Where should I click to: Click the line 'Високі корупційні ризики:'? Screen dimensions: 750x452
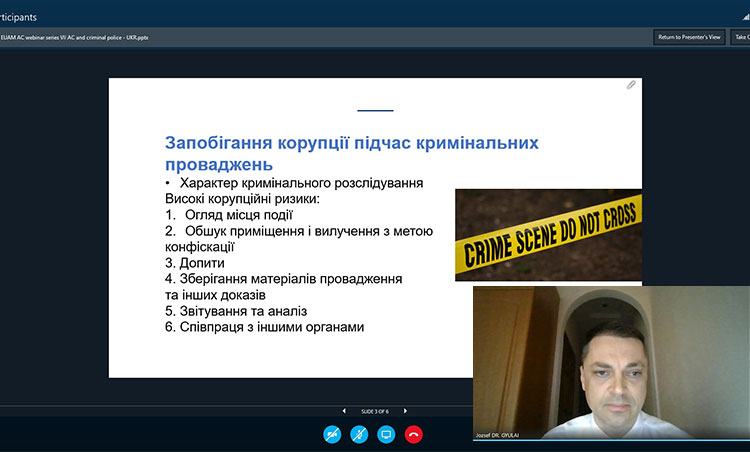(x=243, y=198)
